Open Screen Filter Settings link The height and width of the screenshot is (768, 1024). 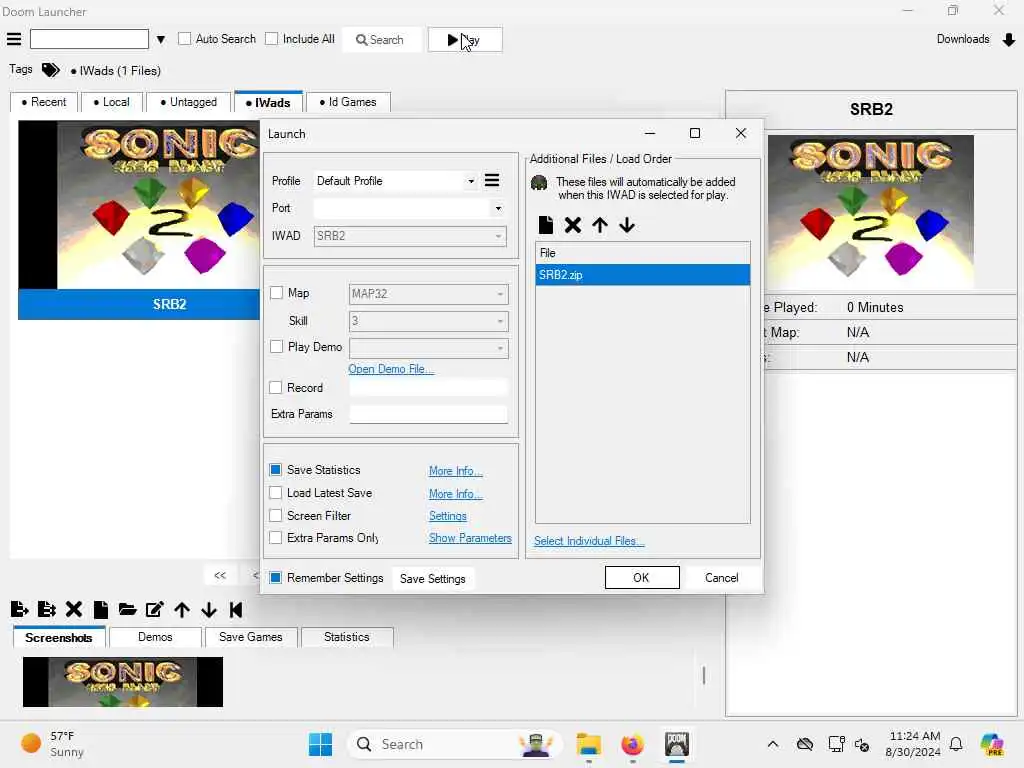coord(448,516)
